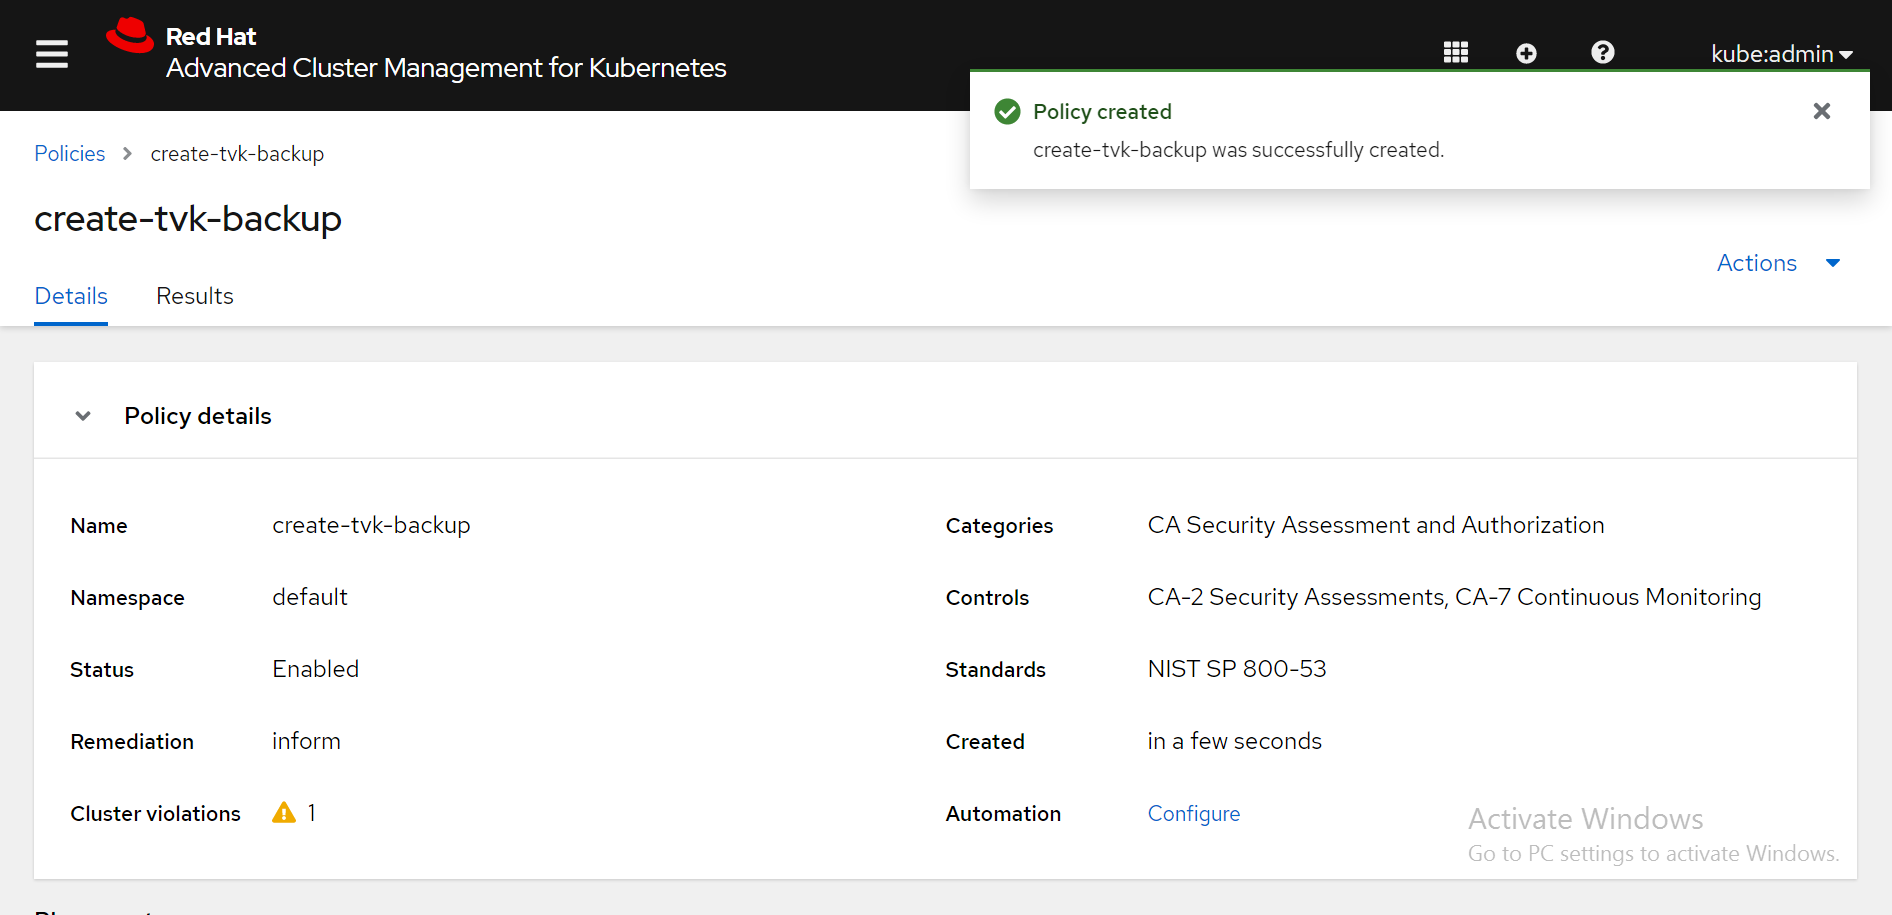The width and height of the screenshot is (1892, 915).
Task: Open the kube:admin user dropdown
Action: pyautogui.click(x=1781, y=54)
